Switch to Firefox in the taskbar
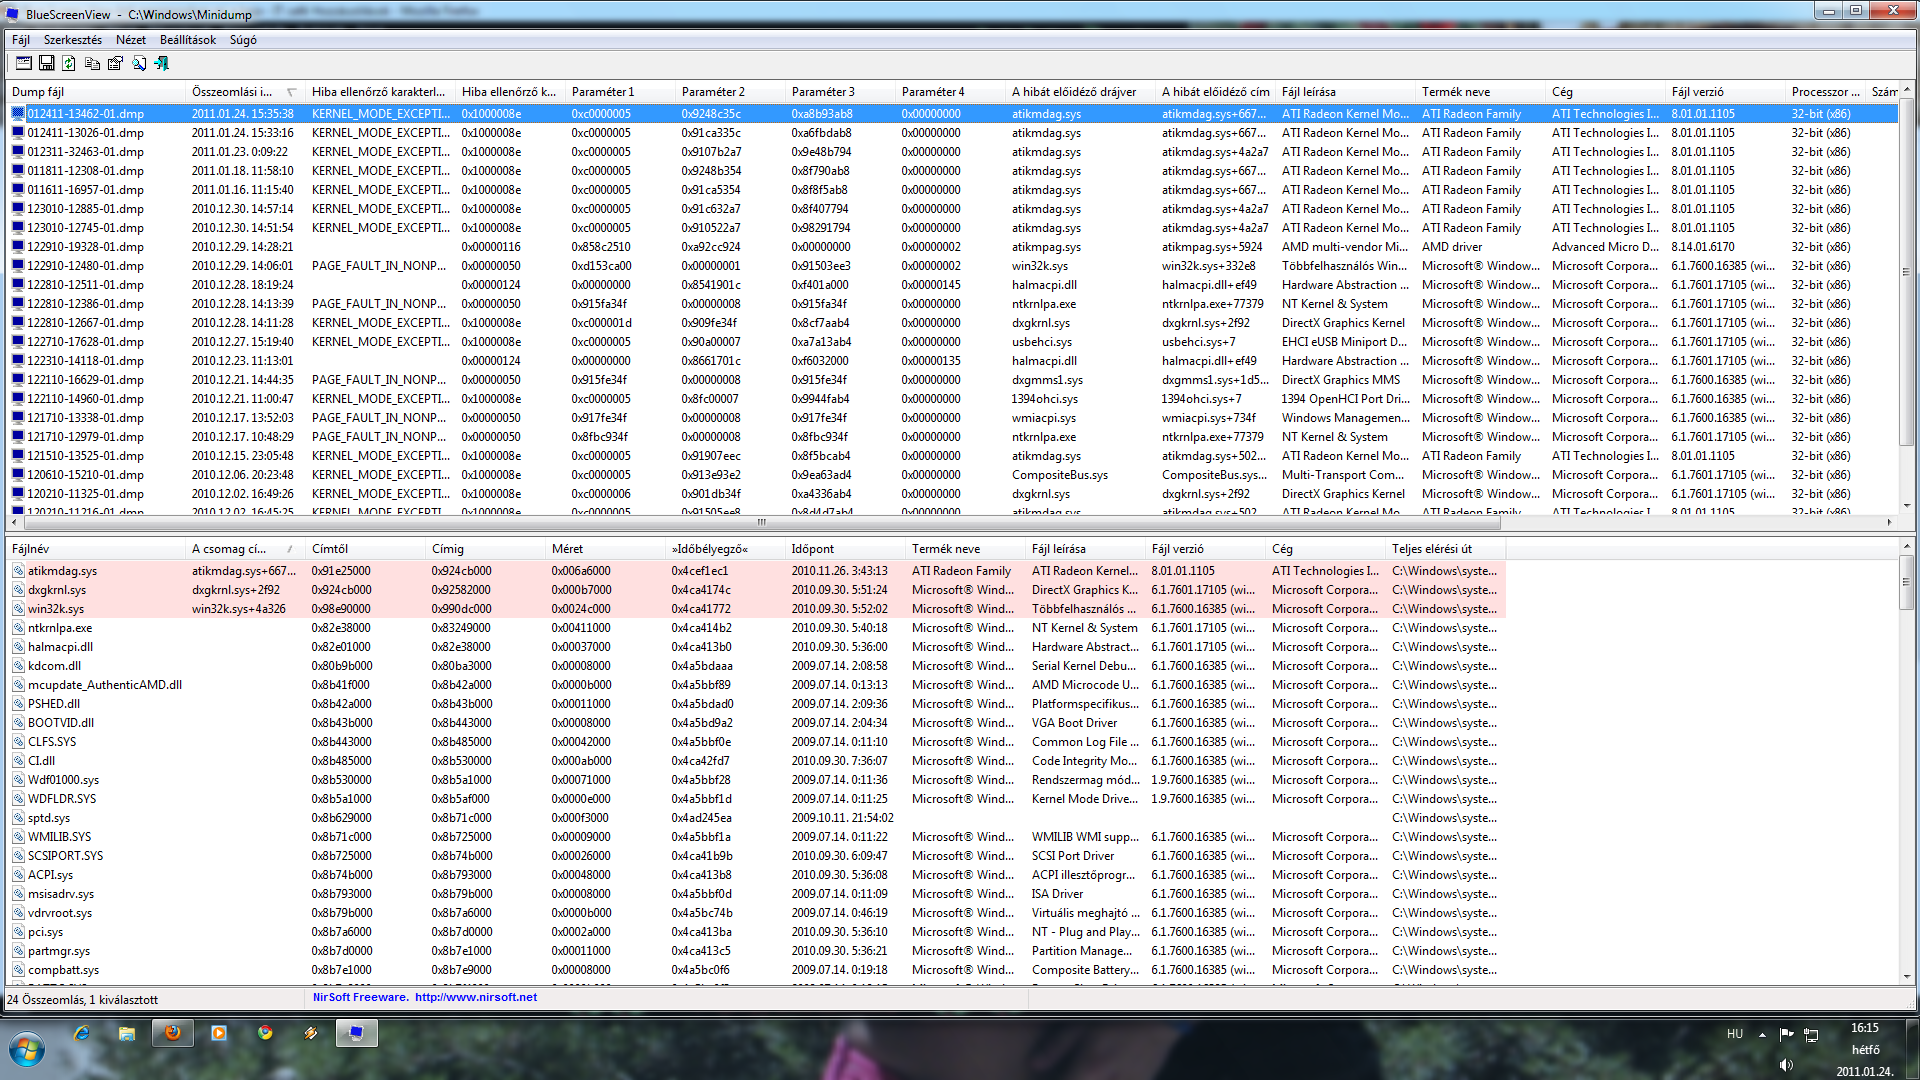Image resolution: width=1920 pixels, height=1080 pixels. click(x=173, y=1033)
